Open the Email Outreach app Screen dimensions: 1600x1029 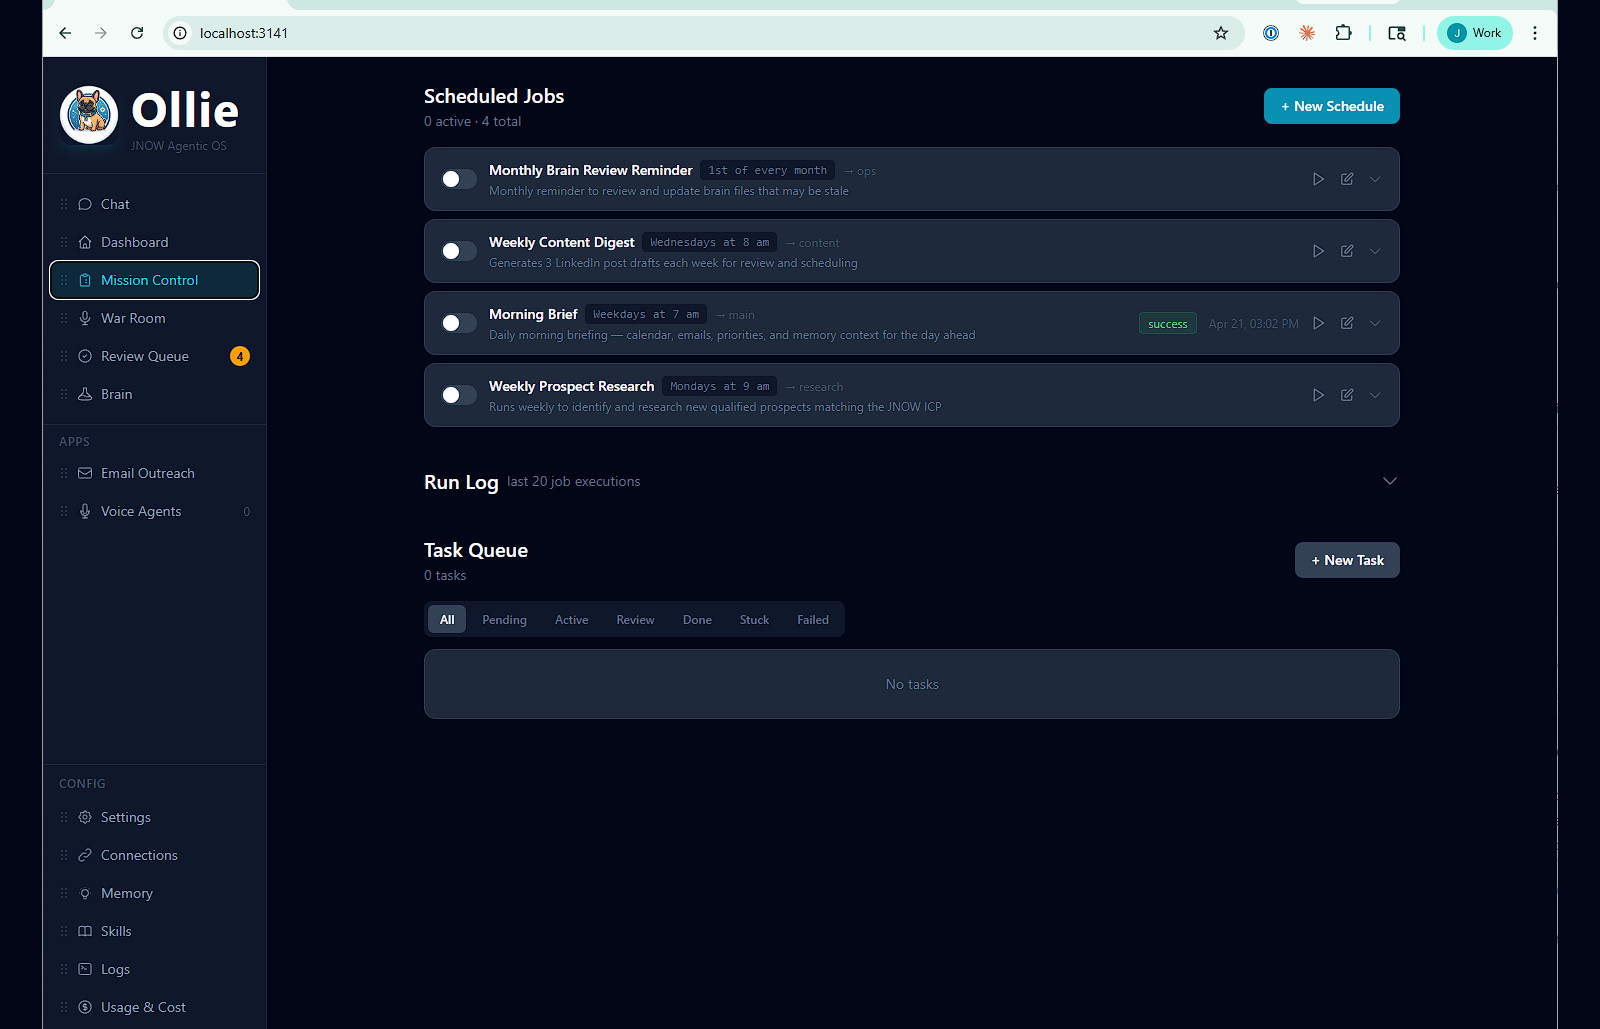click(154, 473)
